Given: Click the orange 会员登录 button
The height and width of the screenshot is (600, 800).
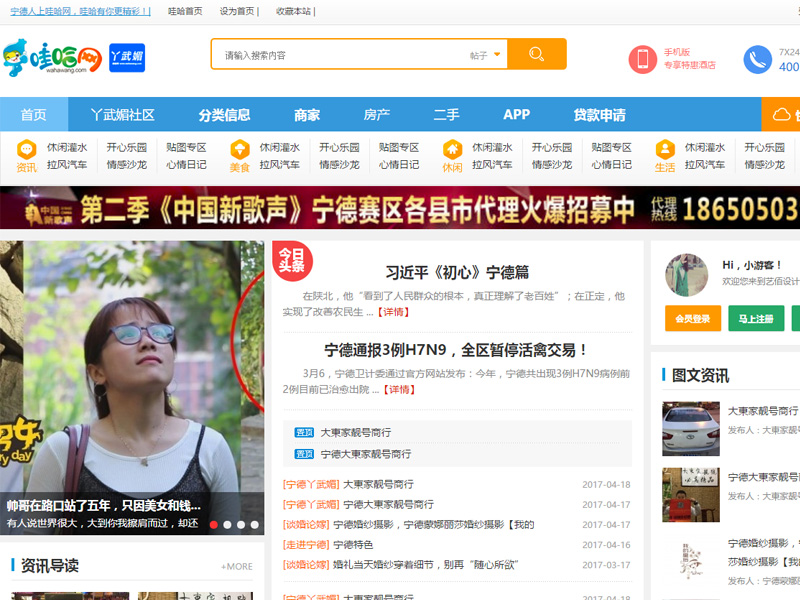Looking at the screenshot, I should coord(693,318).
